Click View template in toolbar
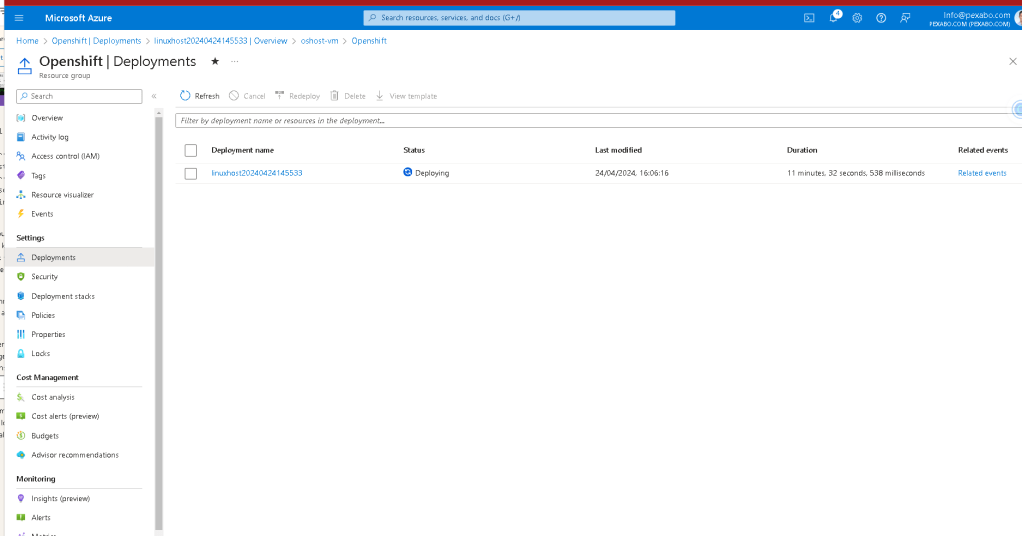 pos(406,96)
